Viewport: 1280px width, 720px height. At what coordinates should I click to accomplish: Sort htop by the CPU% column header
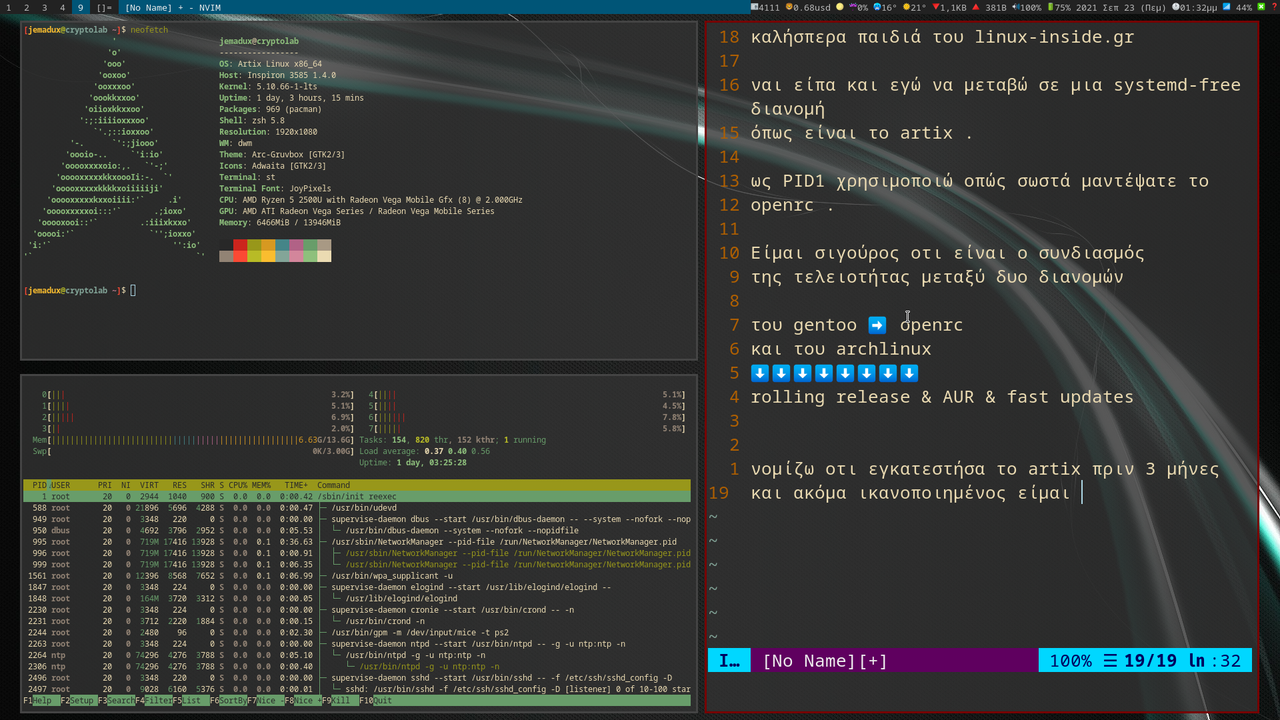[x=238, y=485]
